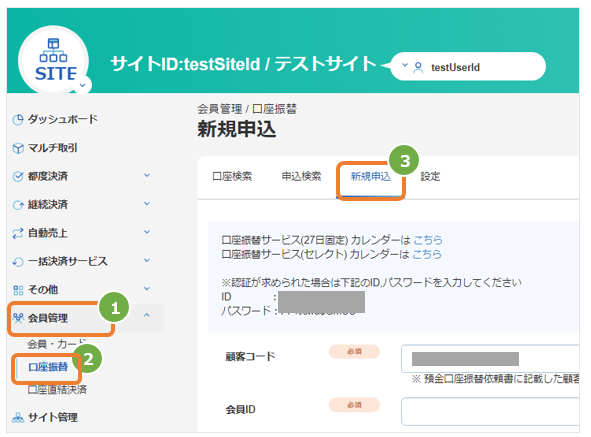Select 口座直結決済 in the sidebar
The height and width of the screenshot is (437, 591).
click(57, 389)
